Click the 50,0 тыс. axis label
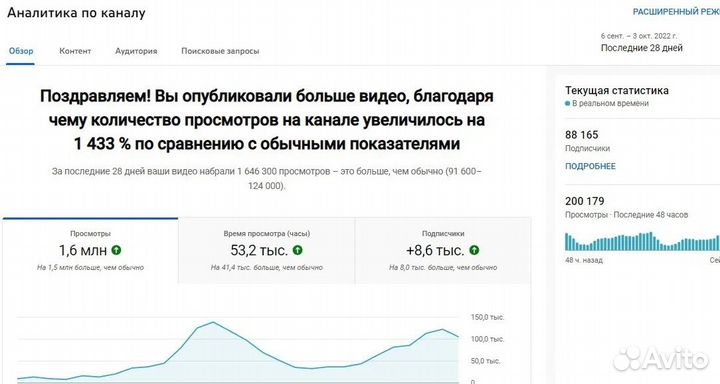This screenshot has height=384, width=720. (x=485, y=361)
